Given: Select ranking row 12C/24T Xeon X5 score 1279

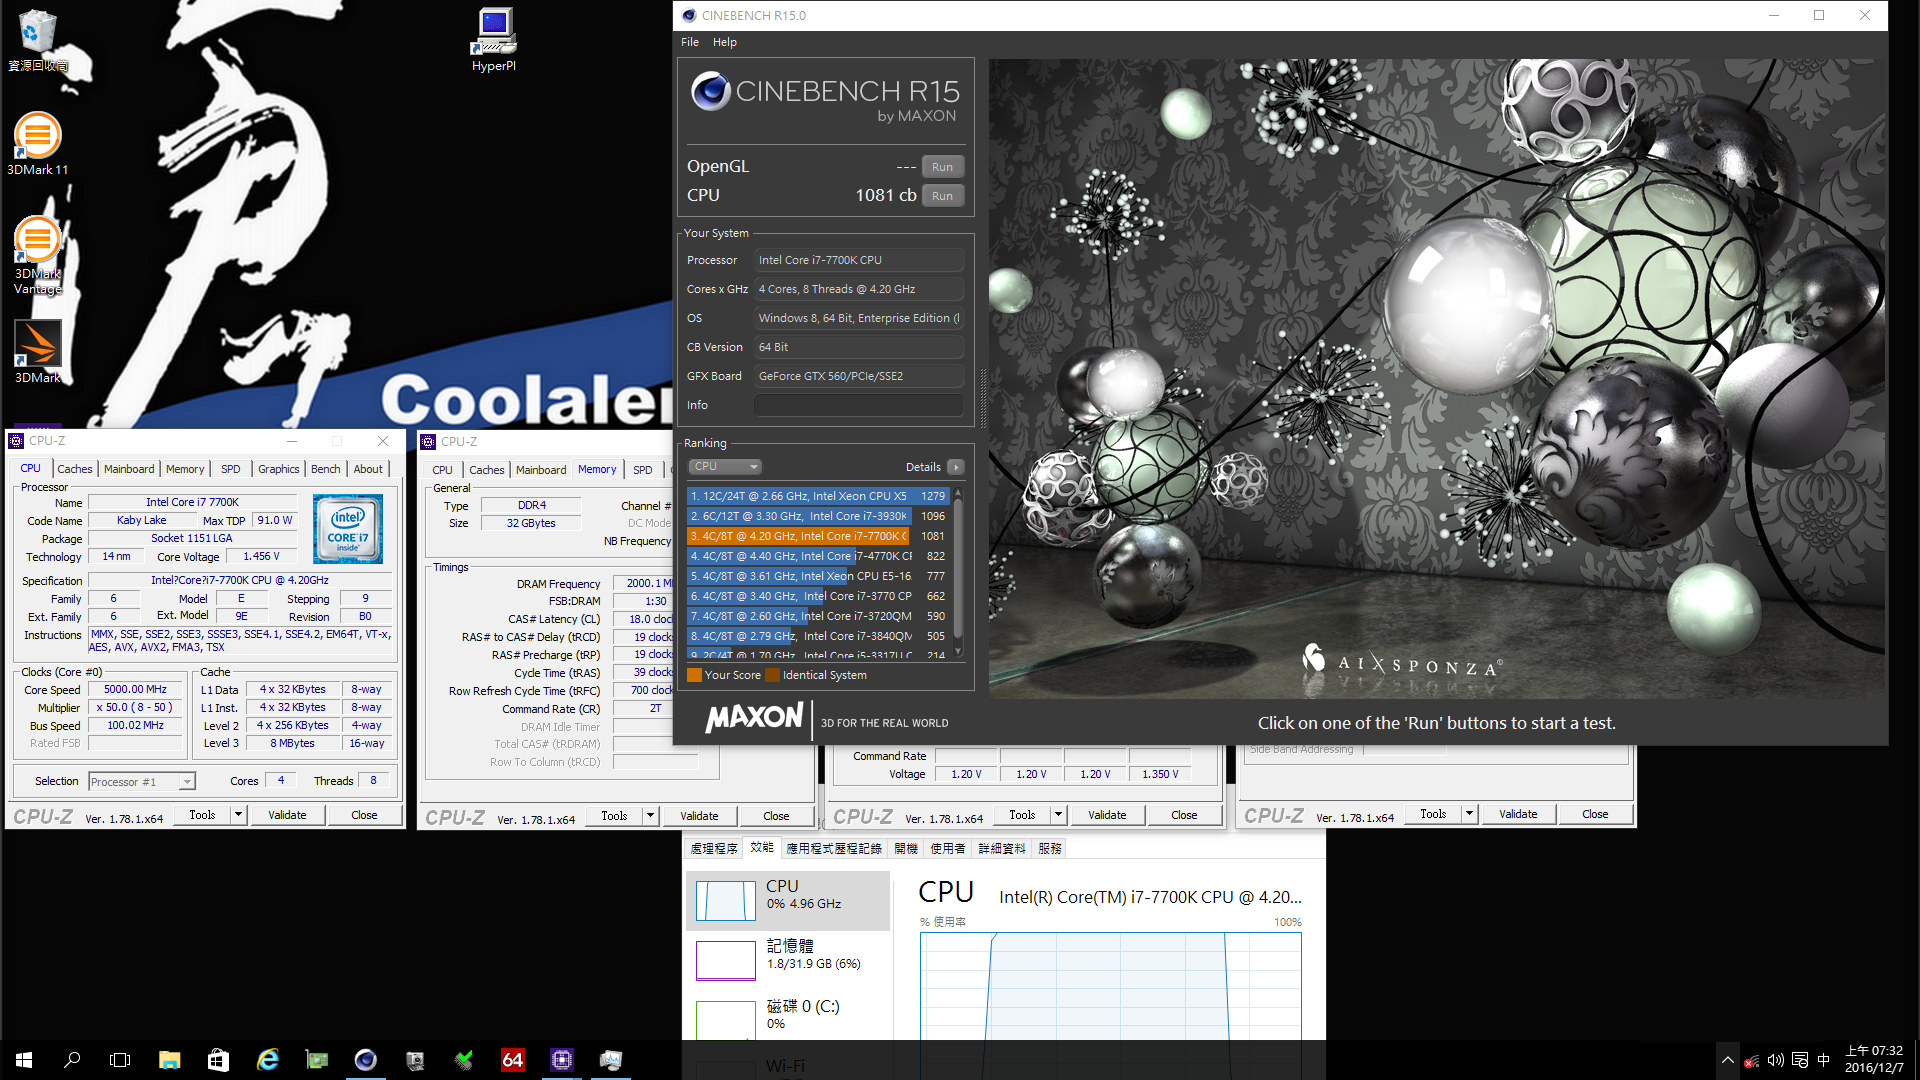Looking at the screenshot, I should click(x=818, y=496).
